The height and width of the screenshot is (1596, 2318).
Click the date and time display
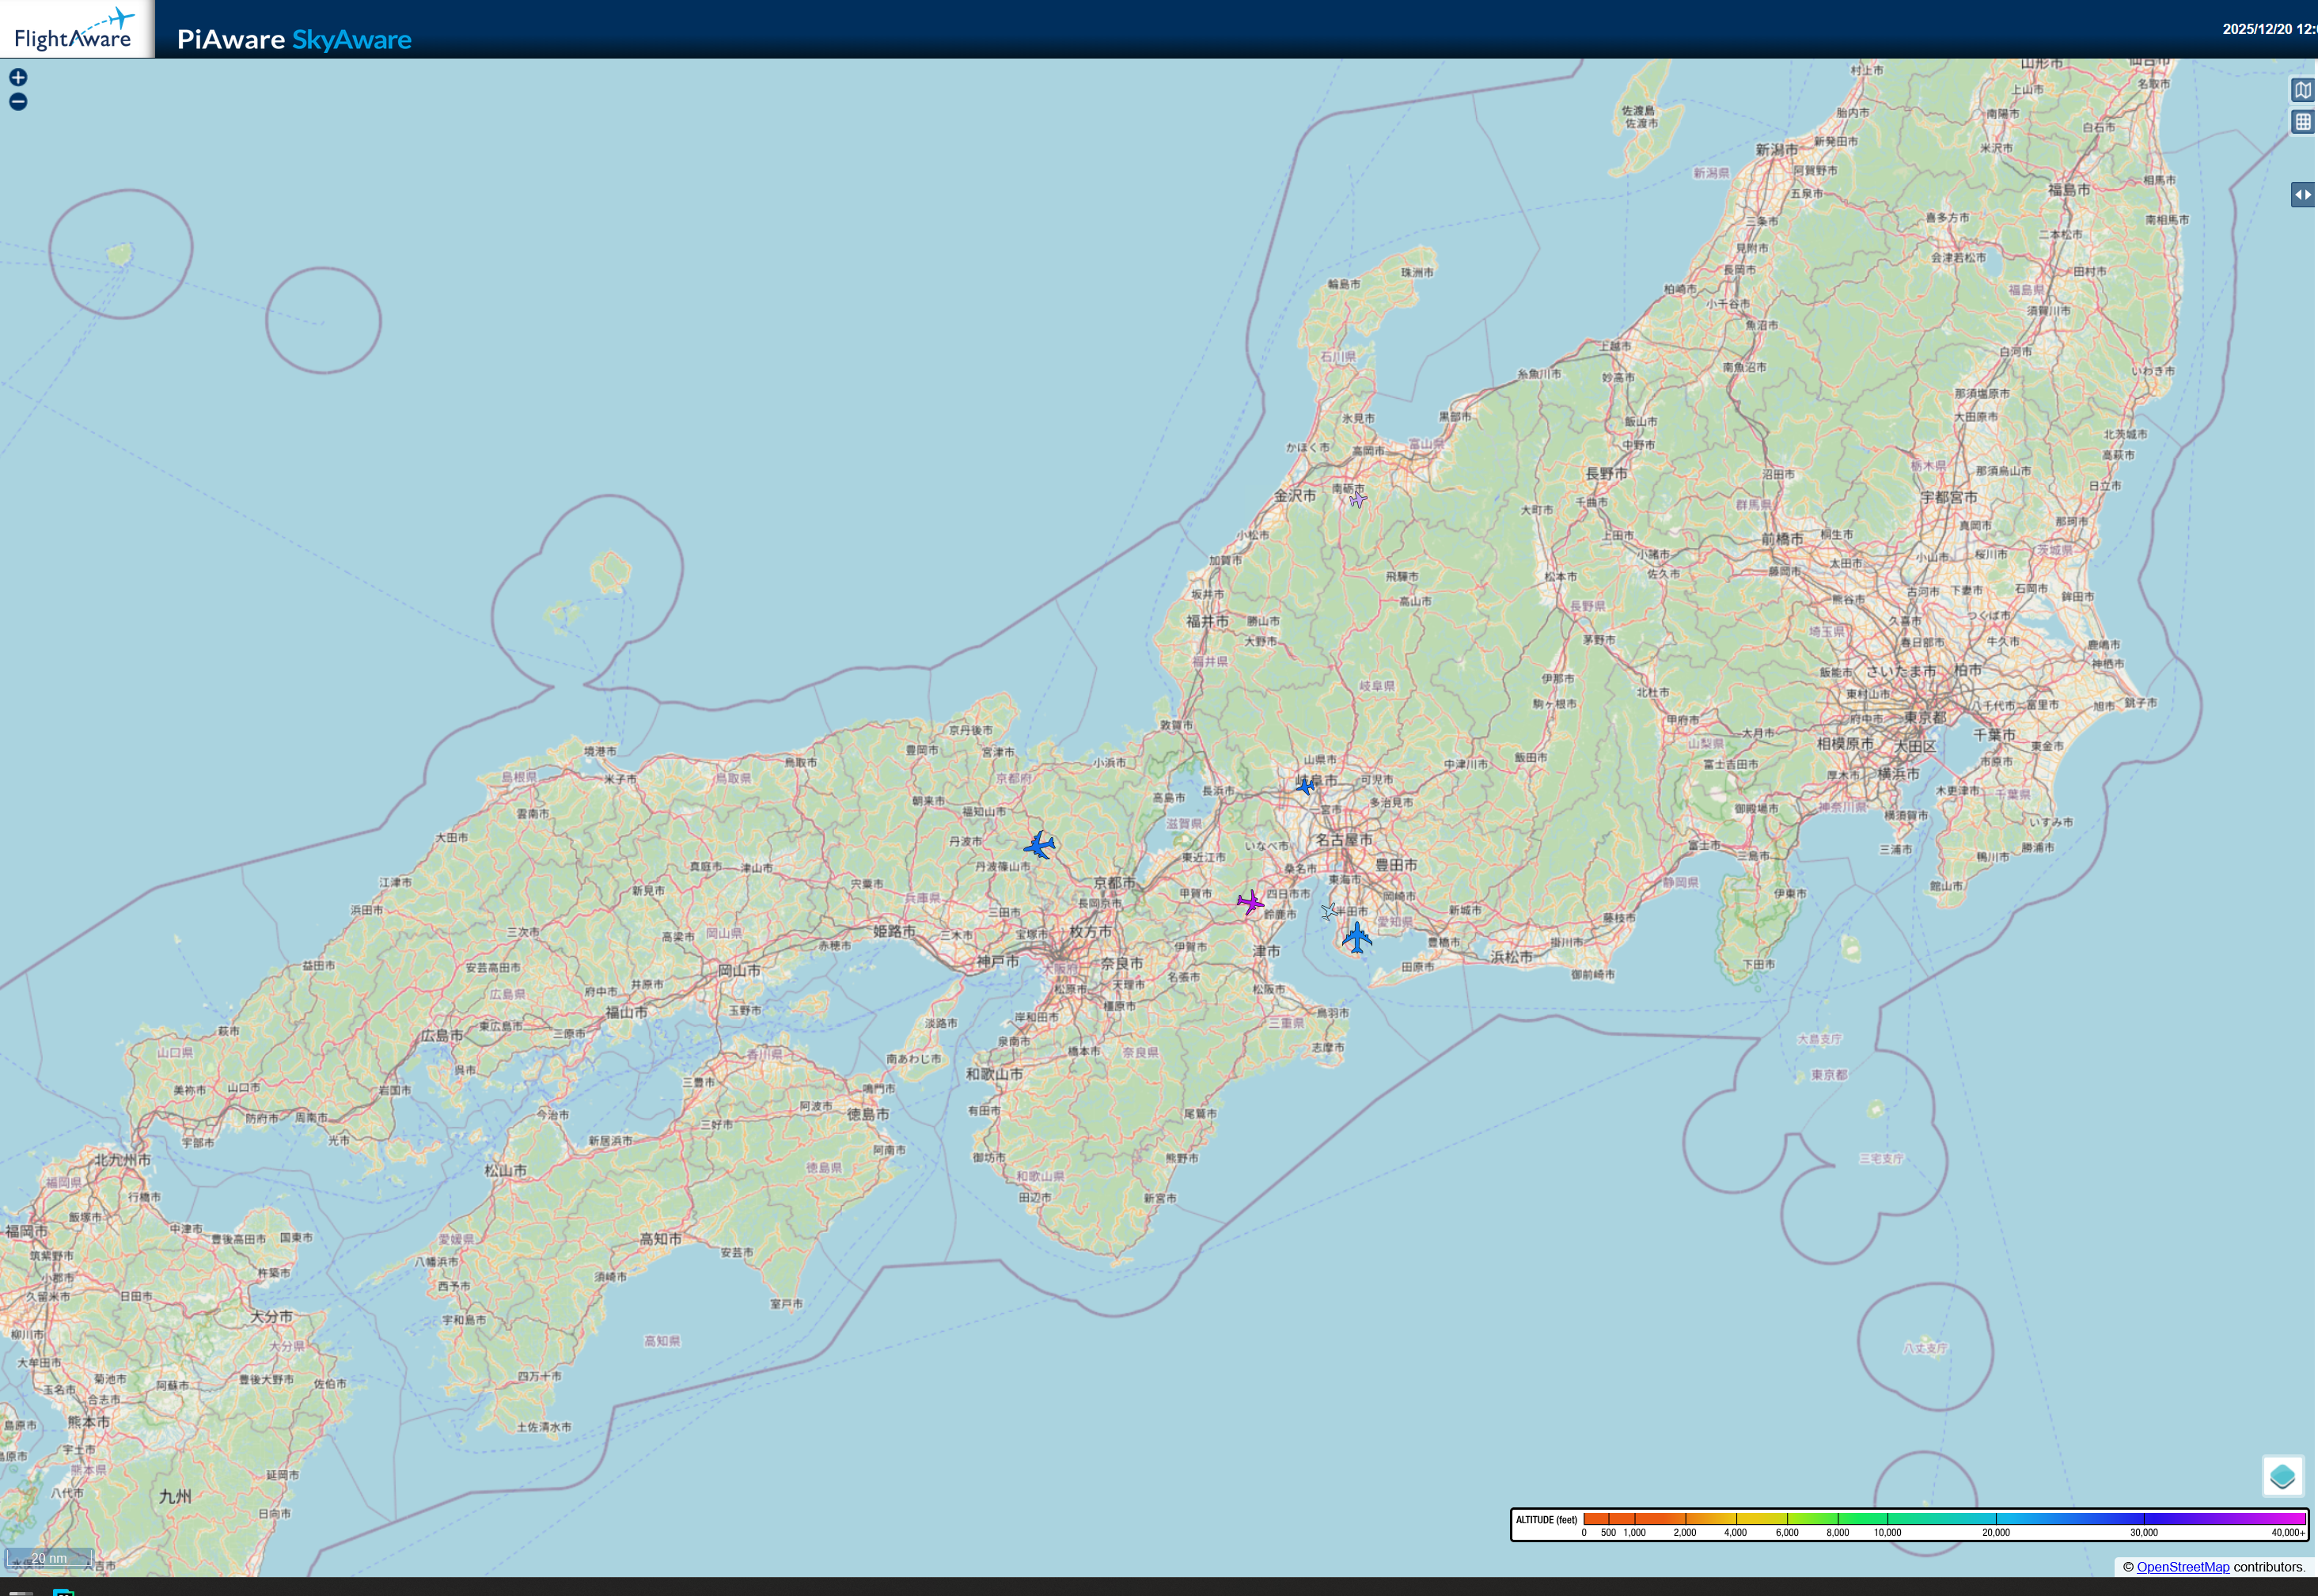coord(2267,29)
